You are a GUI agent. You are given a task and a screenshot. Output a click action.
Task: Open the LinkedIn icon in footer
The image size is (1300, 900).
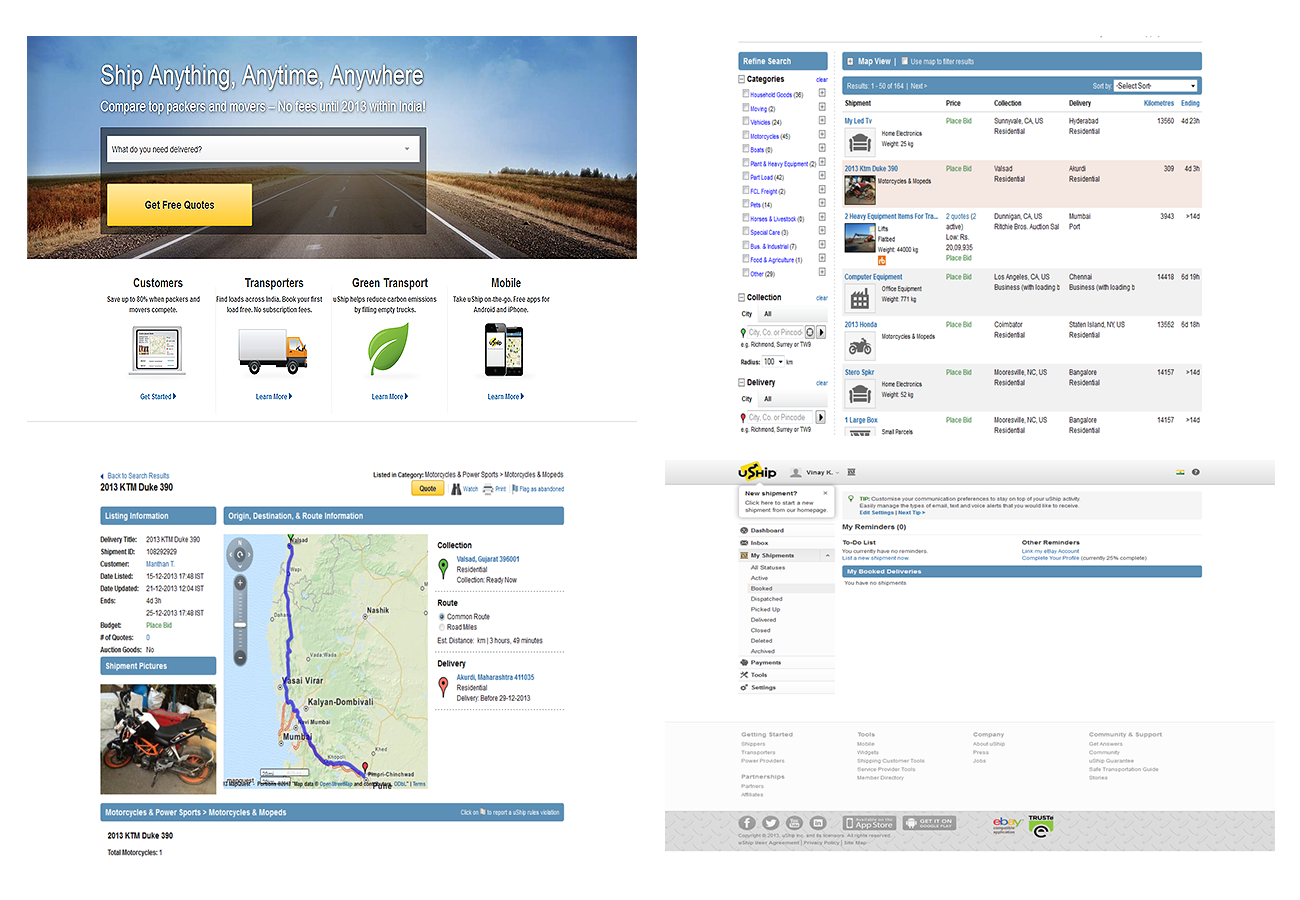(820, 823)
